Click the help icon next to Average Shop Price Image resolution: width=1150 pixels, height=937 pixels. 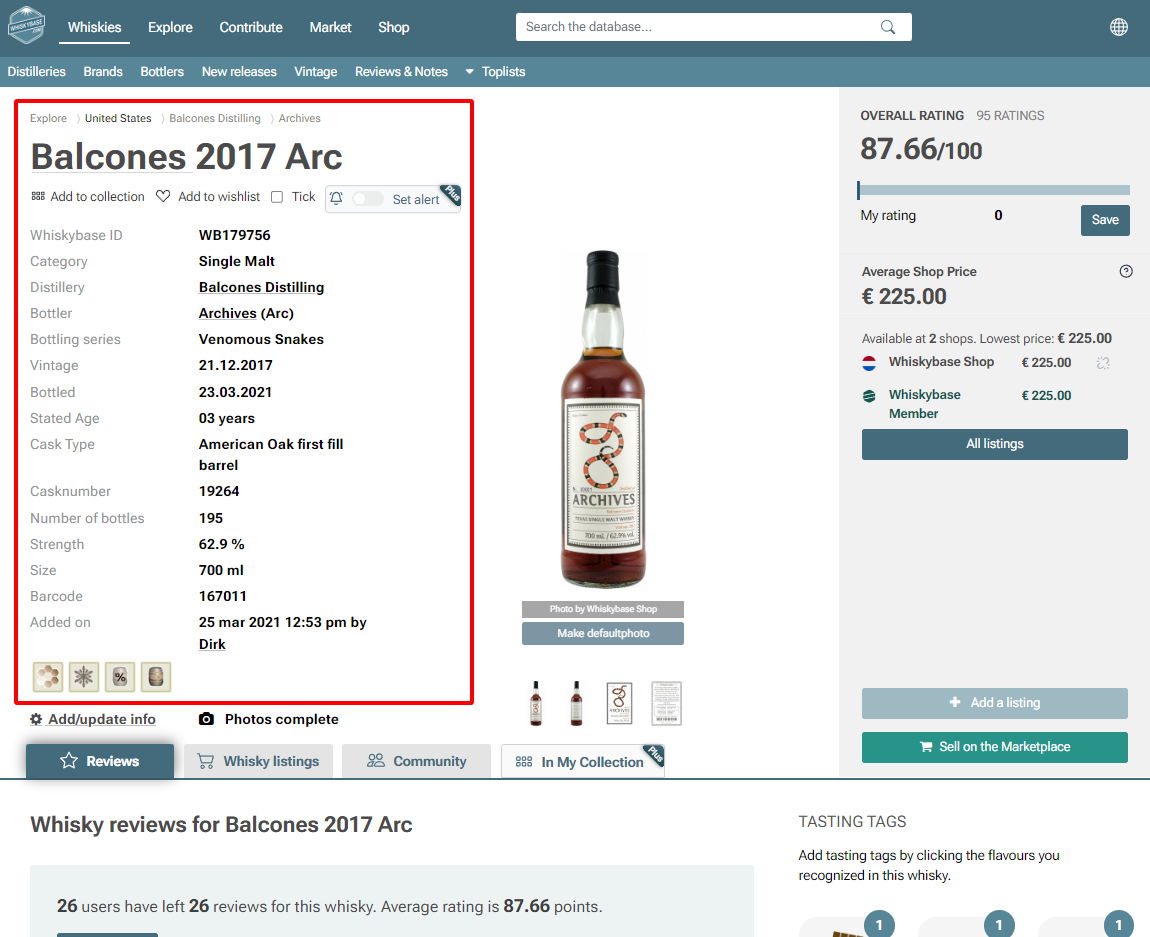click(x=1126, y=271)
